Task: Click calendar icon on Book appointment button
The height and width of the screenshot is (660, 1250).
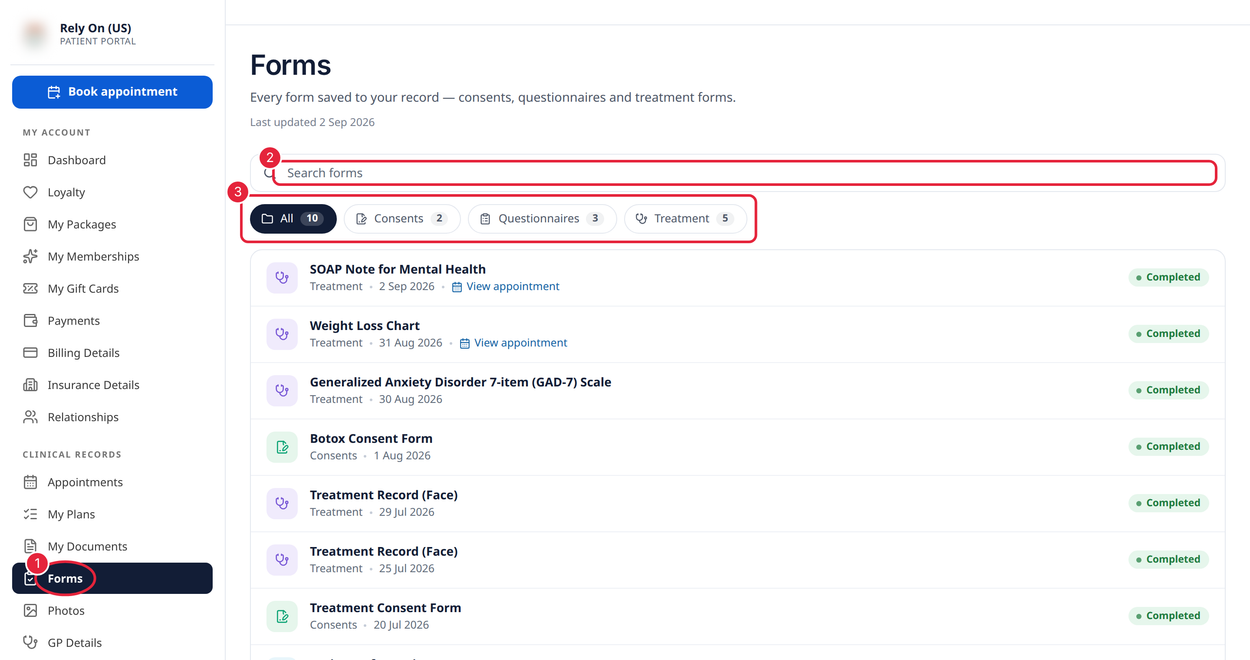Action: coord(54,92)
